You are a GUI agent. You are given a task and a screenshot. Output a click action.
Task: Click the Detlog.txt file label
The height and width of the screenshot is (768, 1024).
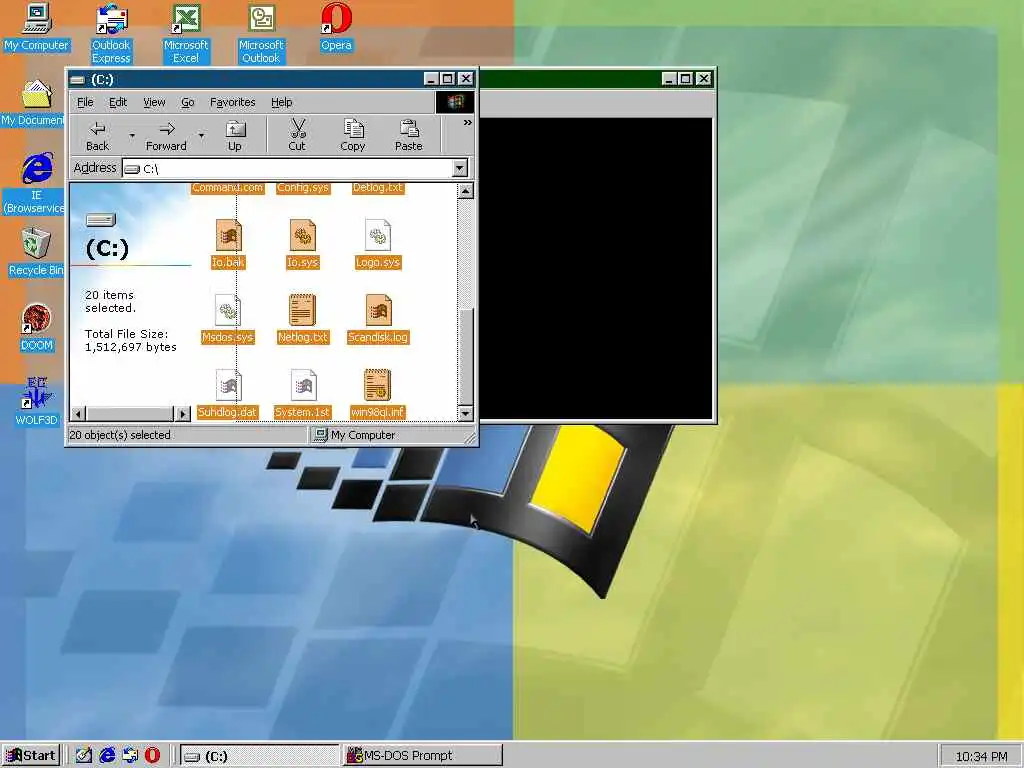click(x=377, y=188)
